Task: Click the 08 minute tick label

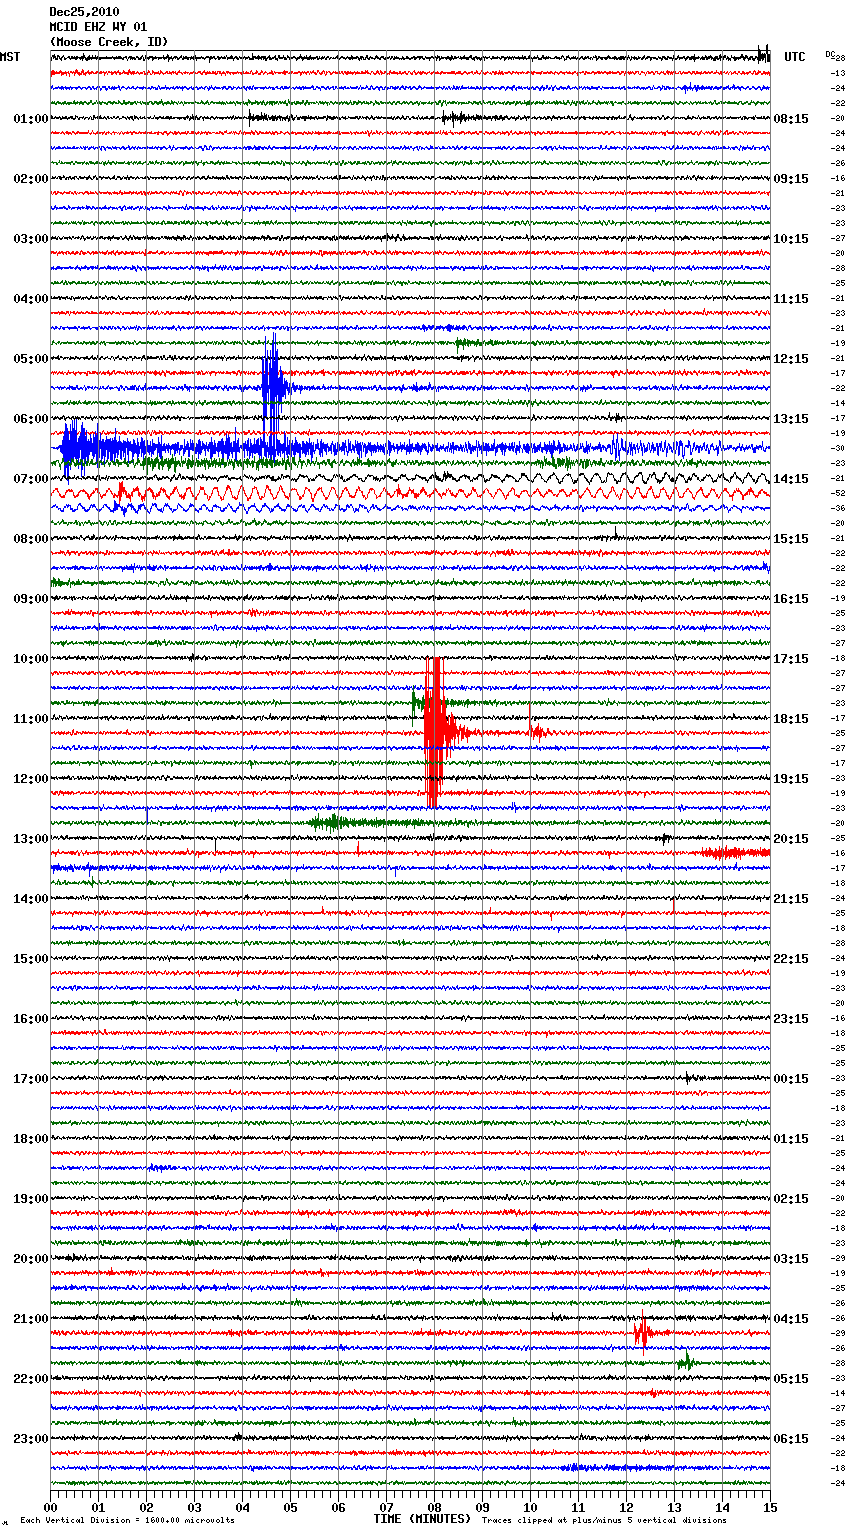Action: (x=434, y=1507)
